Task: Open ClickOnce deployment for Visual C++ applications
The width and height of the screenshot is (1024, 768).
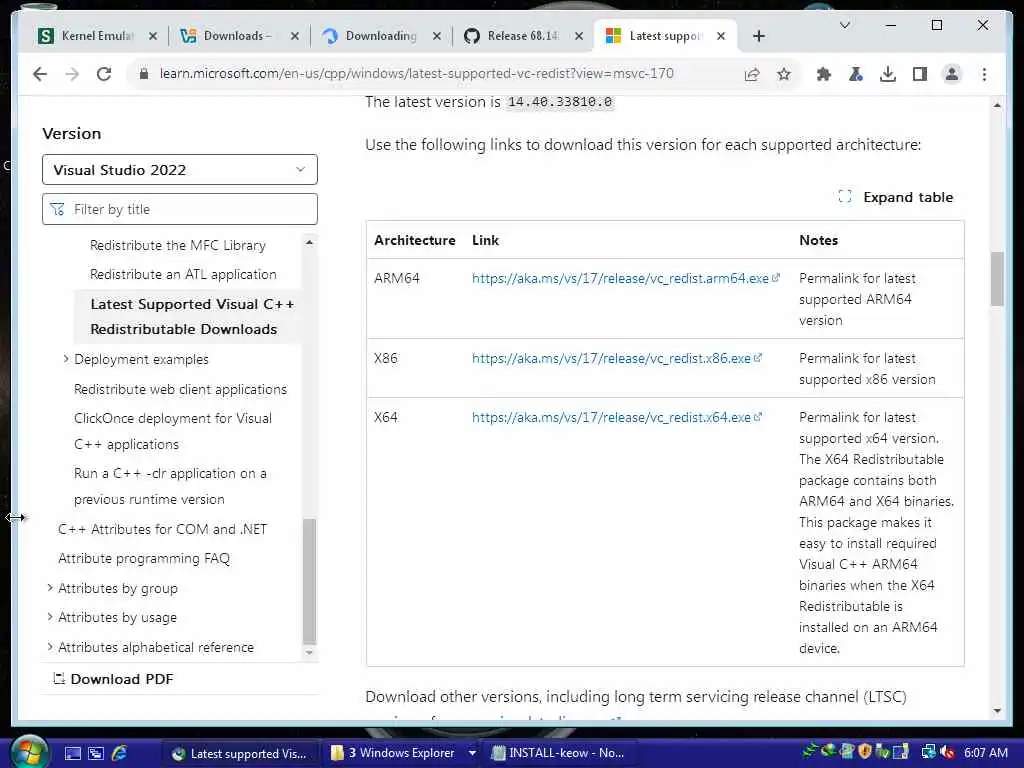Action: [x=172, y=431]
